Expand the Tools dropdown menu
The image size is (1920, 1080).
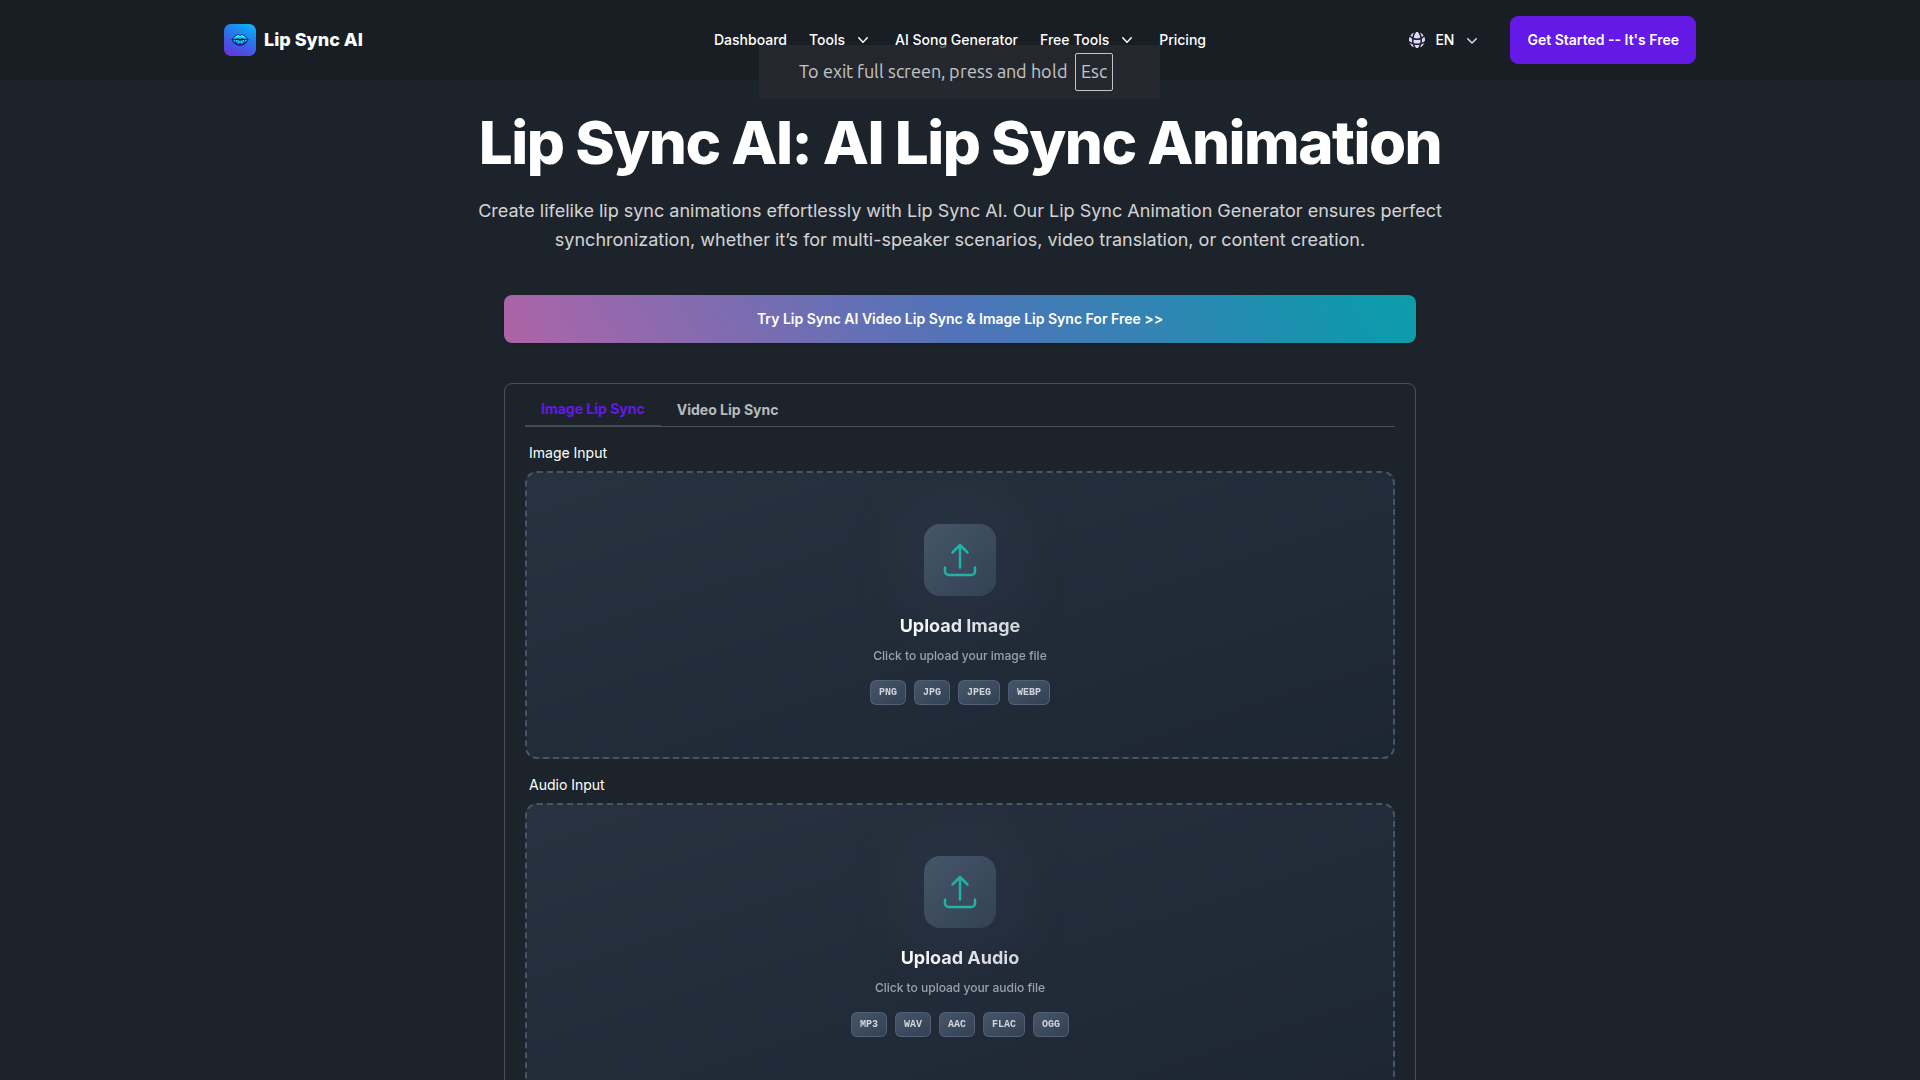[x=838, y=40]
